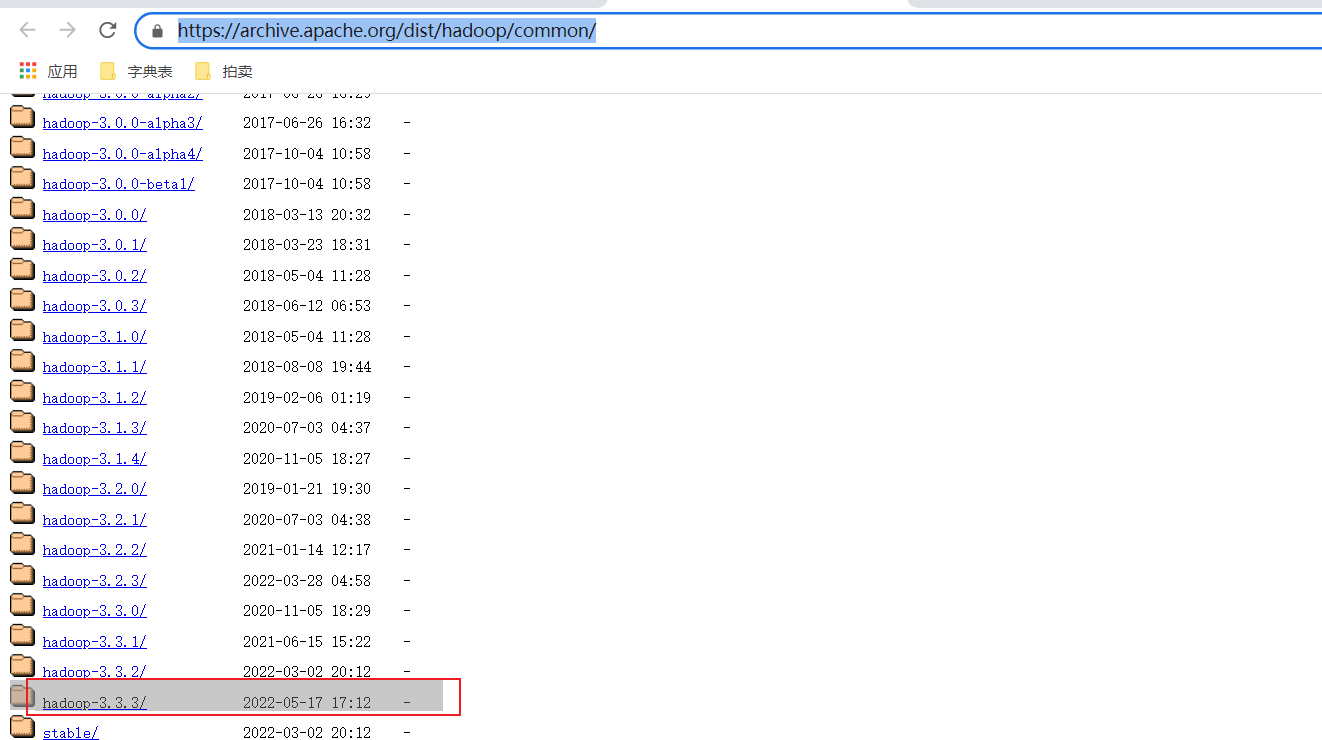Click folder icon beside hadoop-3.2.3/

point(22,575)
